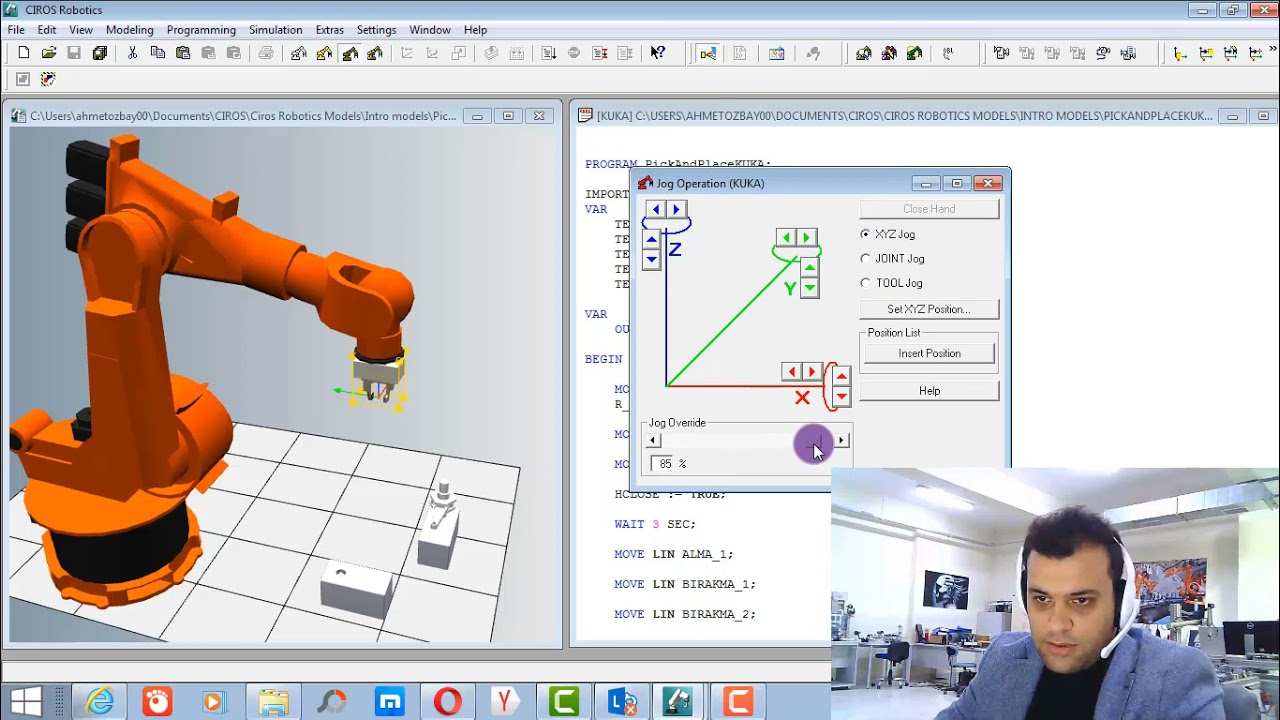Screen dimensions: 1280x720
Task: Rotate Y right with green arrow
Action: (806, 238)
